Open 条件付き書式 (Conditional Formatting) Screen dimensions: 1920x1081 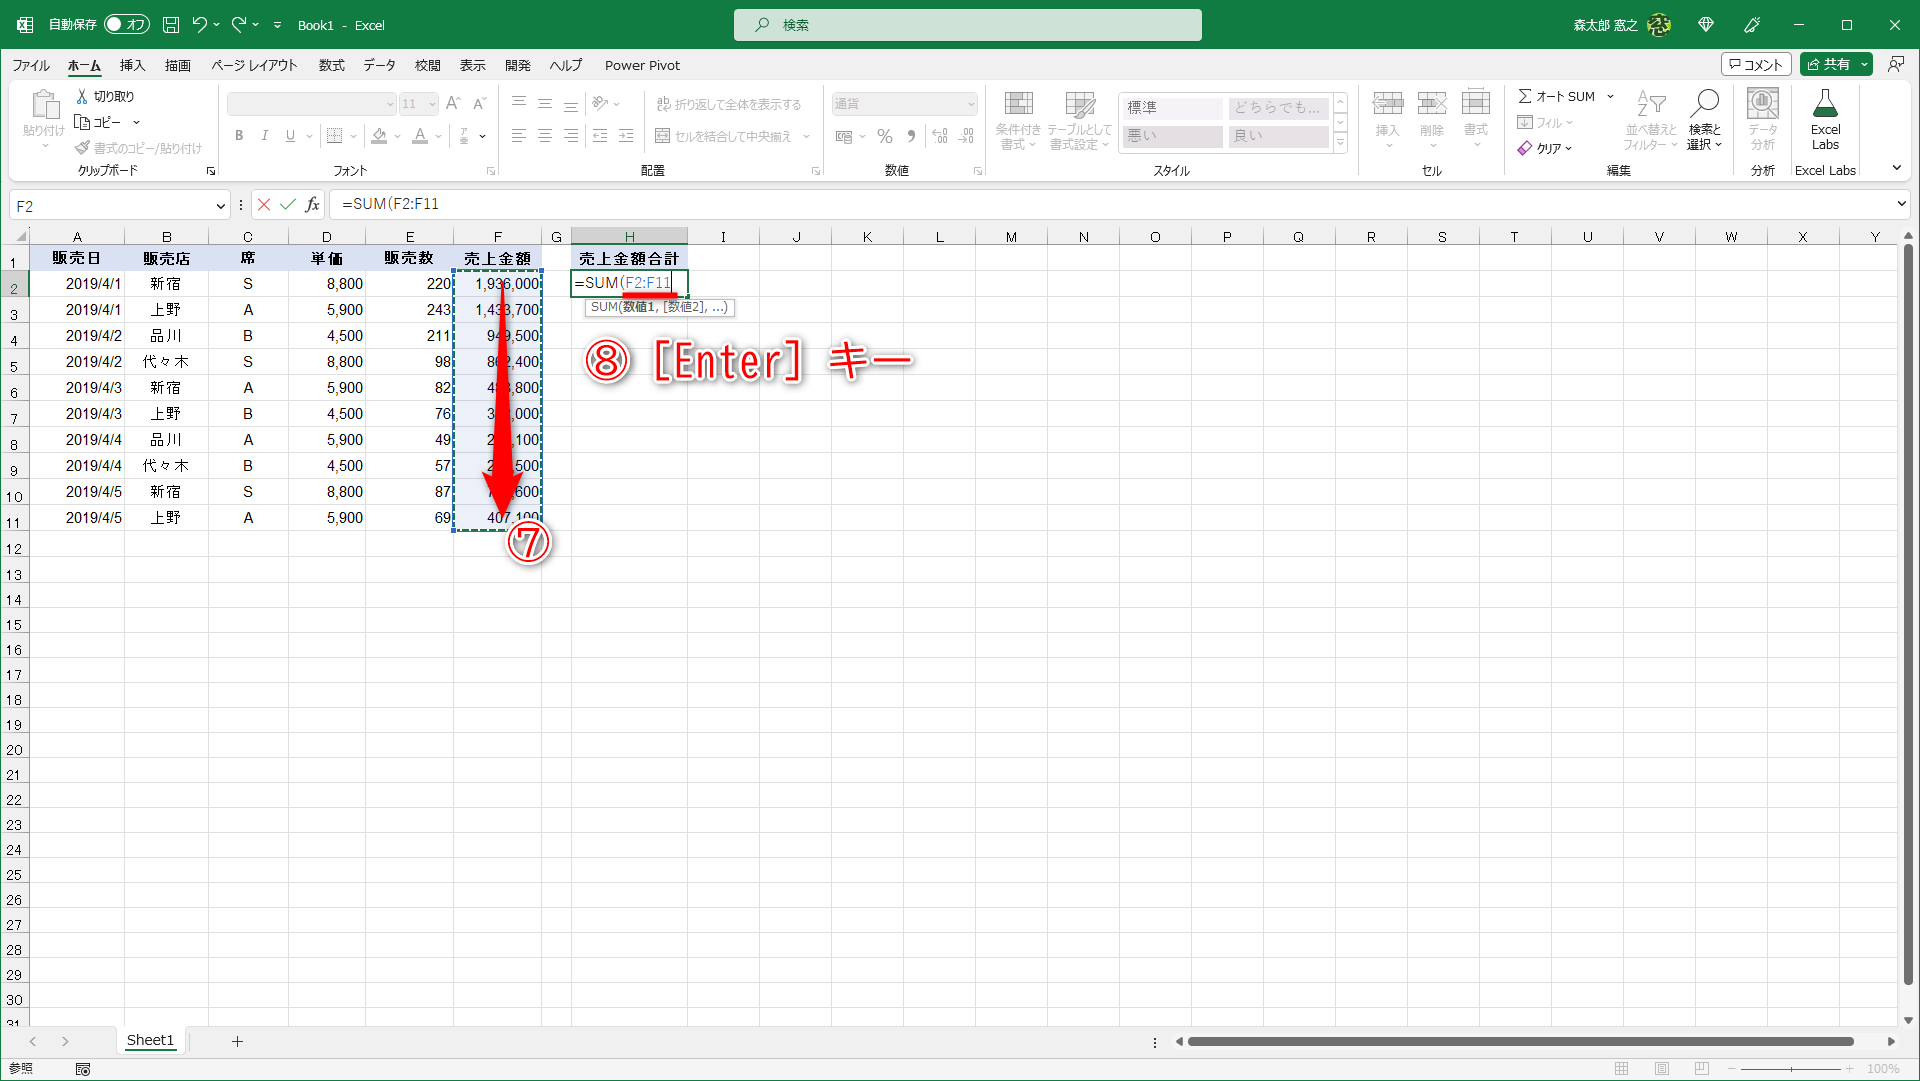pos(1018,119)
